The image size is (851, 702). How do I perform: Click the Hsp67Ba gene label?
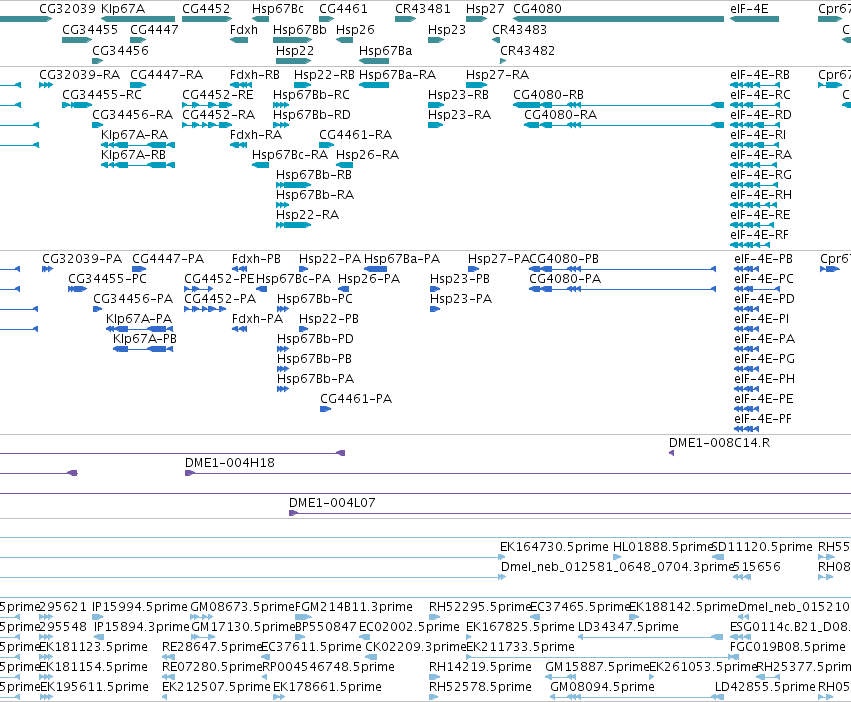pos(385,51)
